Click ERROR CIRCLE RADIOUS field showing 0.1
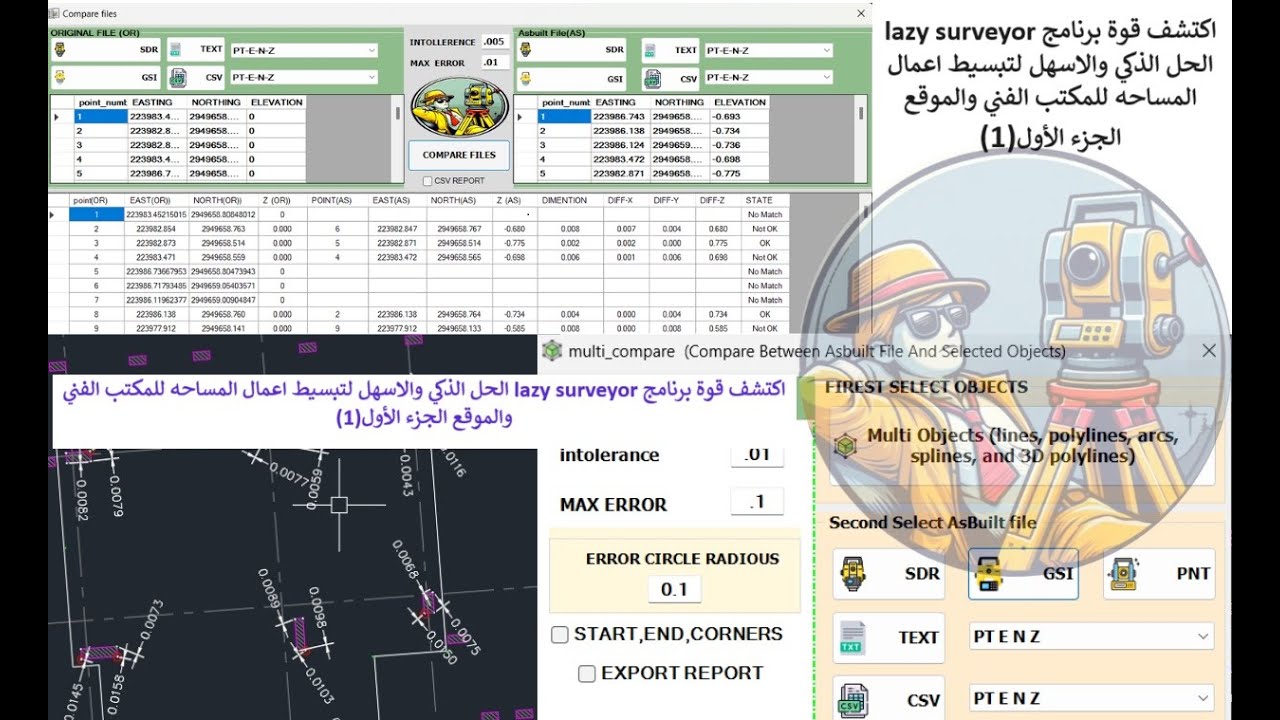The image size is (1280, 720). point(675,589)
